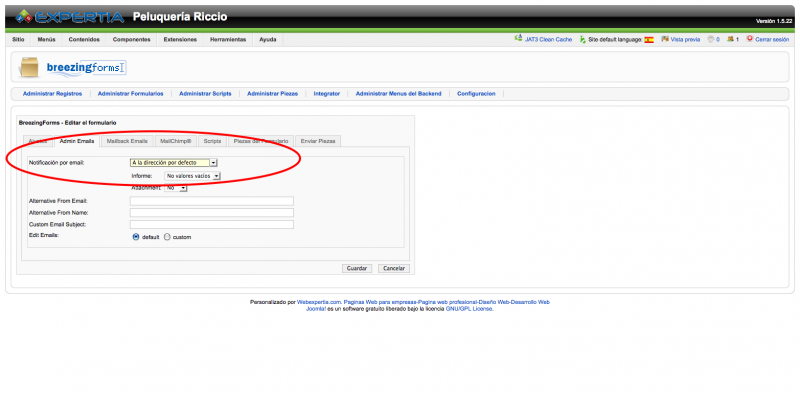Click the Vista previa link text
This screenshot has width=800, height=399.
pyautogui.click(x=685, y=40)
